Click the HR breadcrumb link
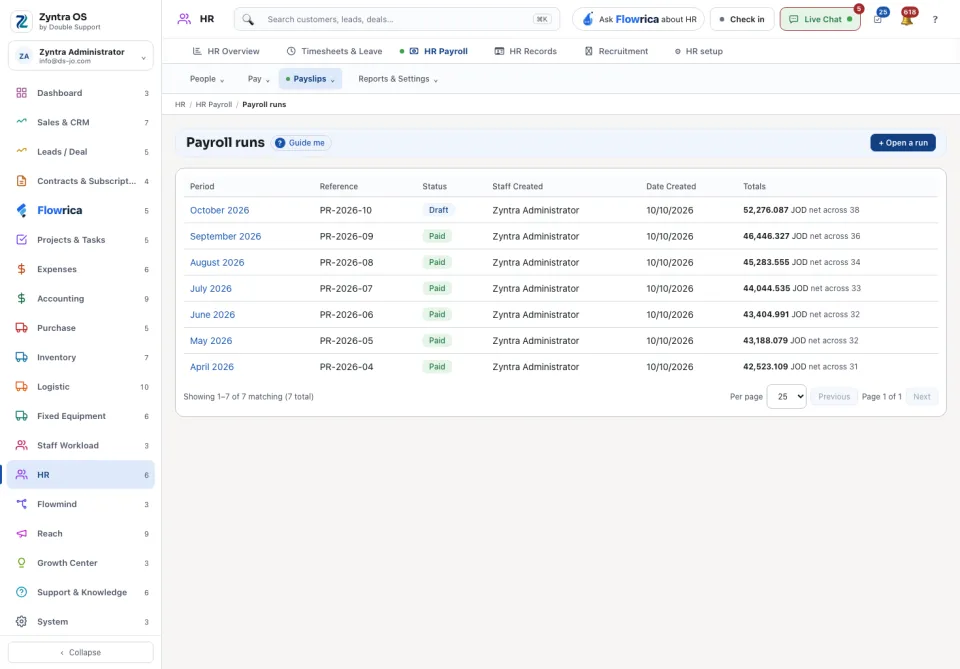Viewport: 960px width, 669px height. tap(180, 105)
